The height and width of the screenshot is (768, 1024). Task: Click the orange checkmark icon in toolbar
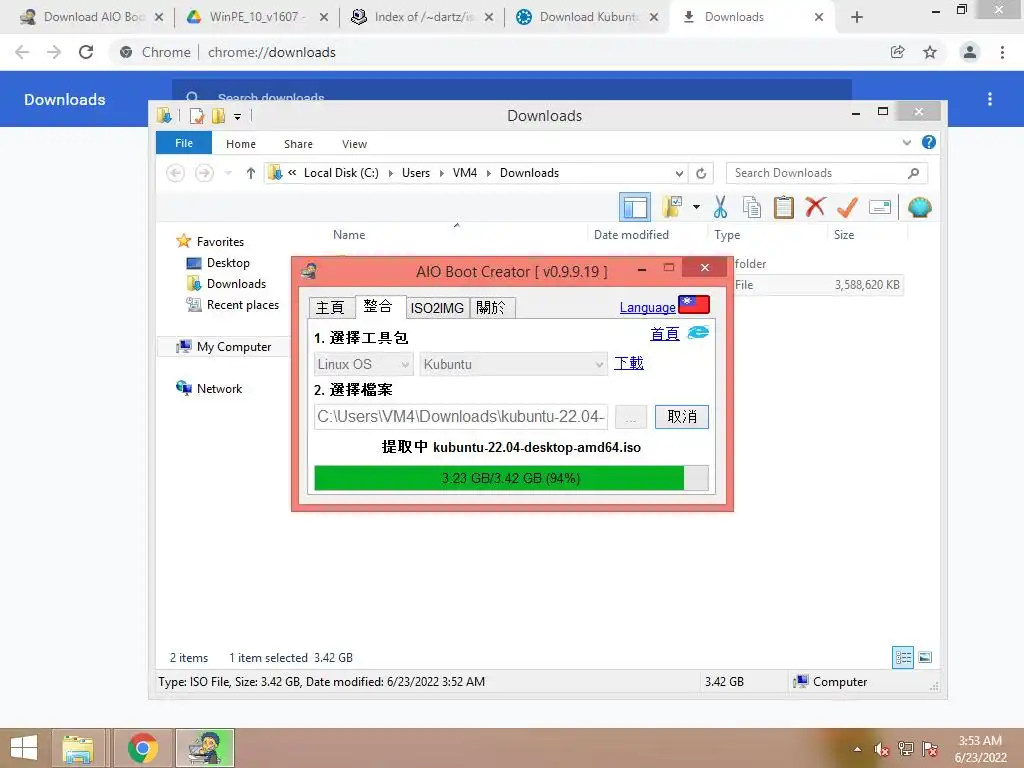pos(847,208)
